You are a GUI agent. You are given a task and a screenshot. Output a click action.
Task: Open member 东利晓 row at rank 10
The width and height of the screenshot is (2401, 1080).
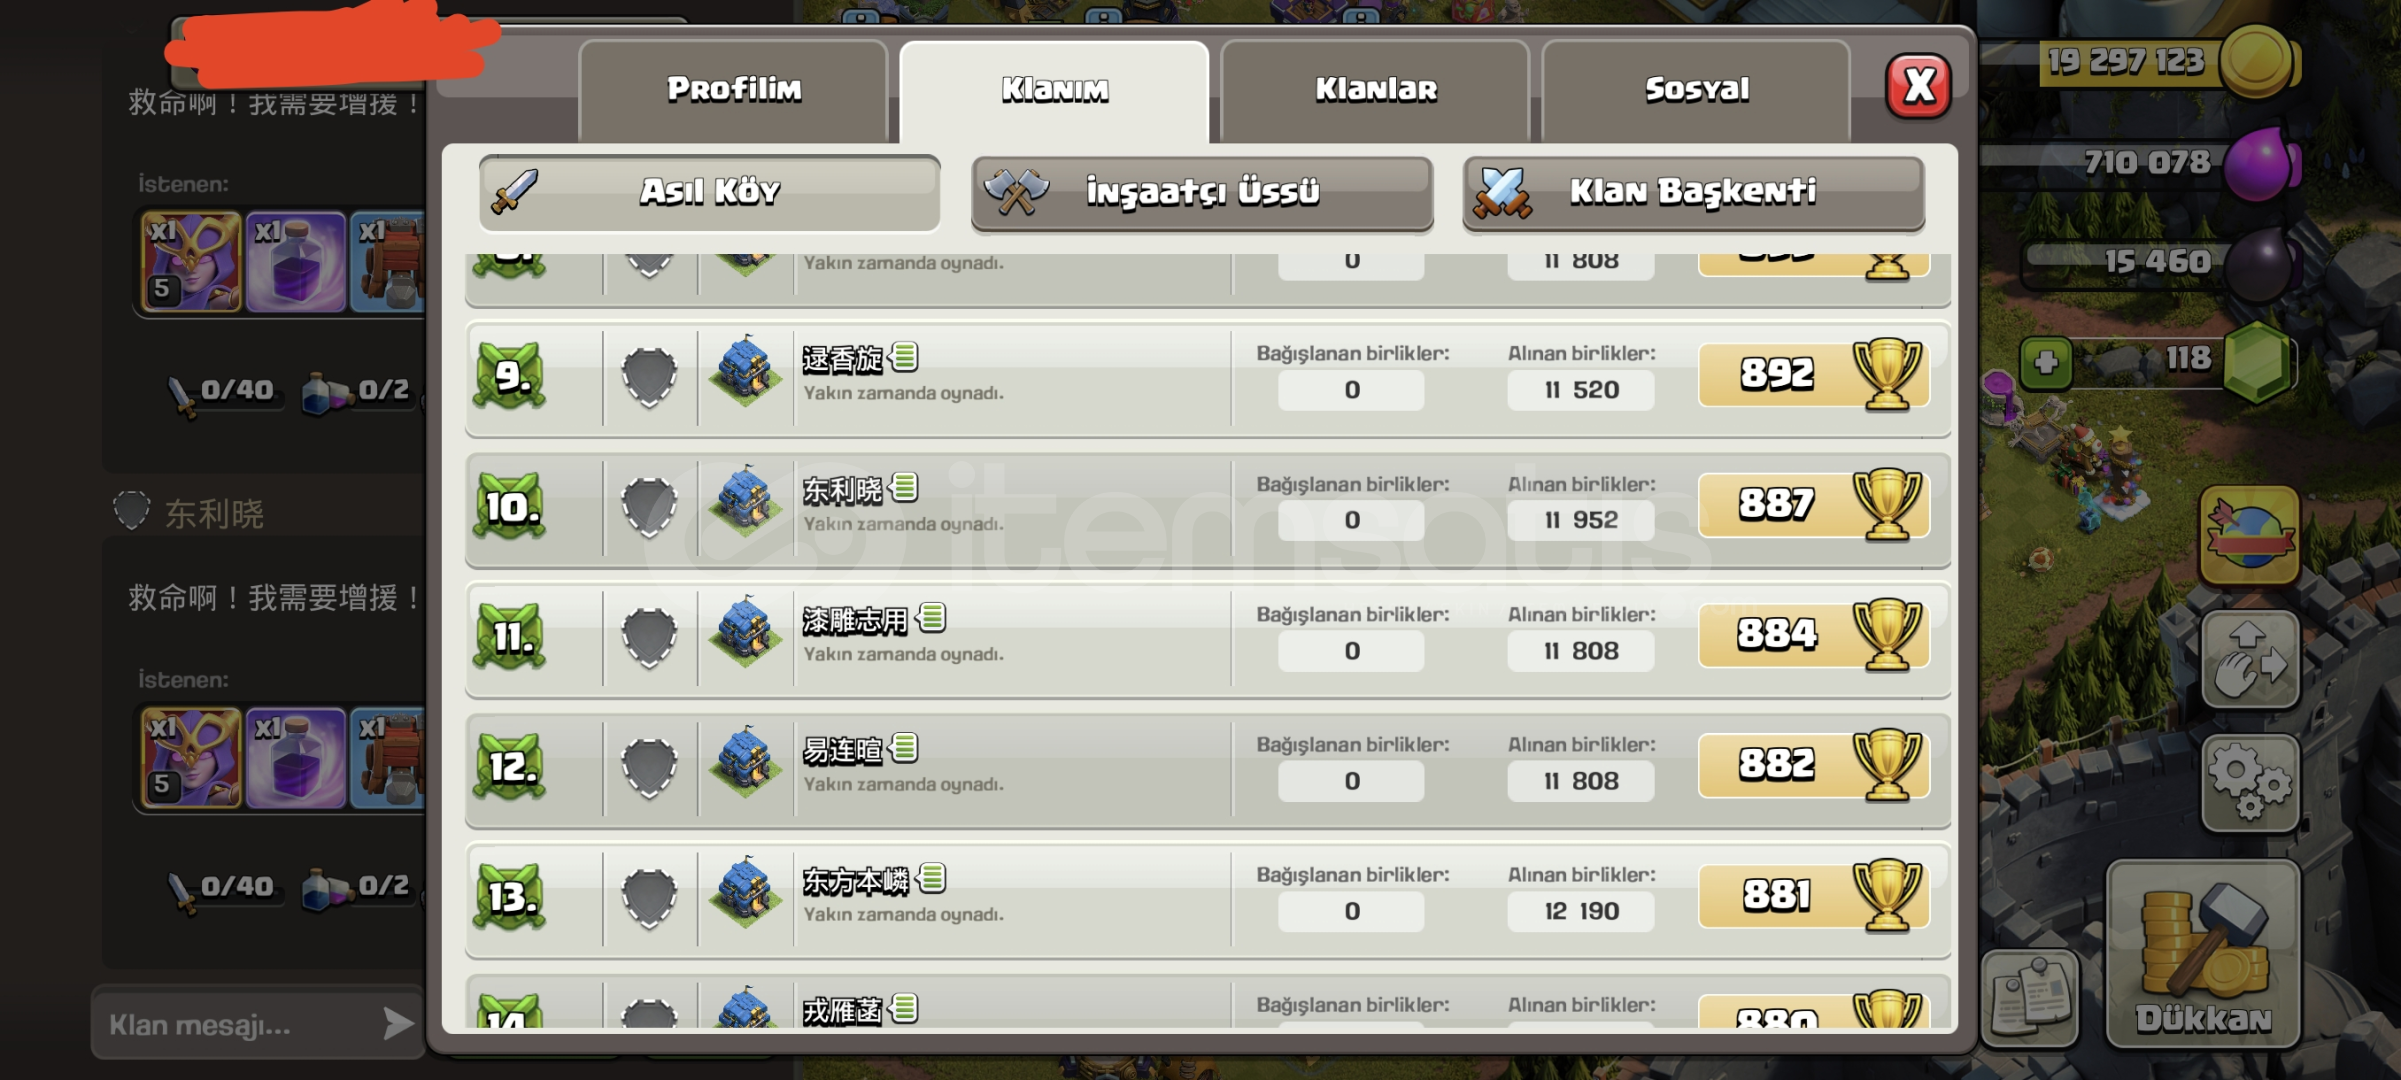pyautogui.click(x=1208, y=509)
